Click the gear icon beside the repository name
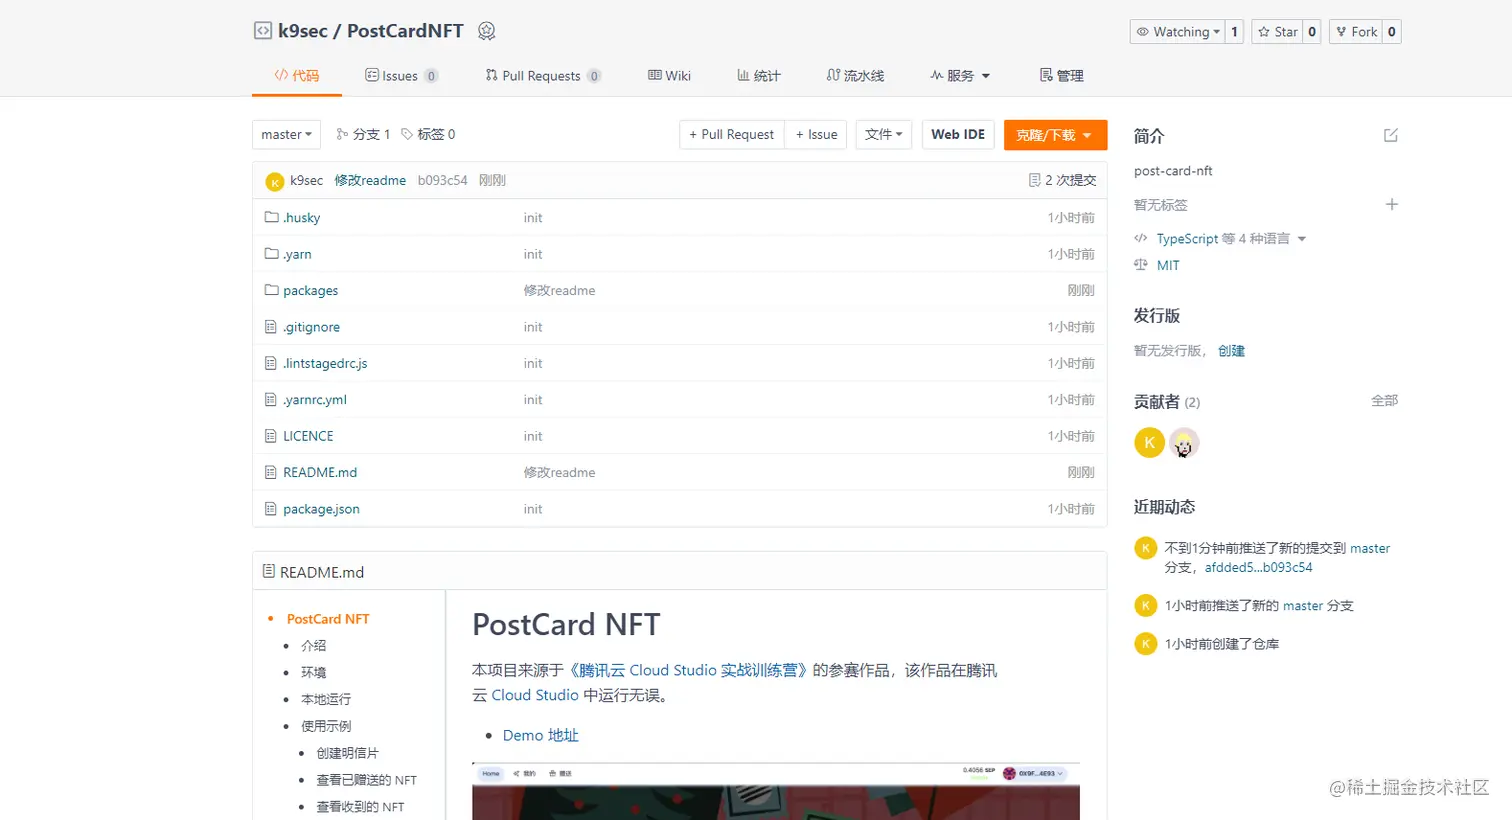The image size is (1512, 820). [x=487, y=31]
